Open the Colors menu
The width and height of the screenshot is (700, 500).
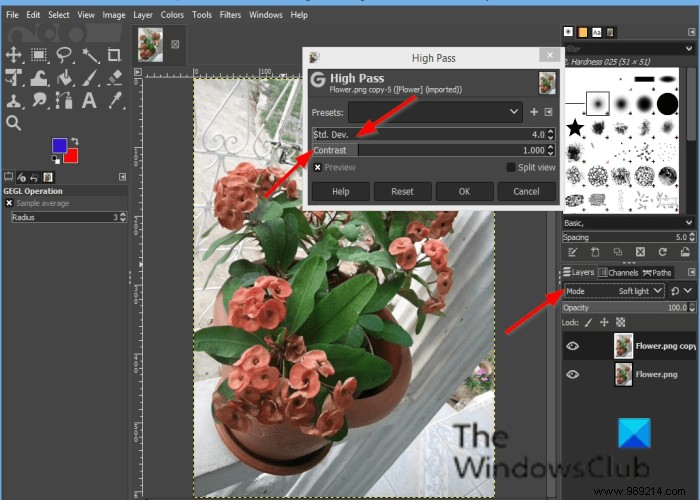coord(172,15)
